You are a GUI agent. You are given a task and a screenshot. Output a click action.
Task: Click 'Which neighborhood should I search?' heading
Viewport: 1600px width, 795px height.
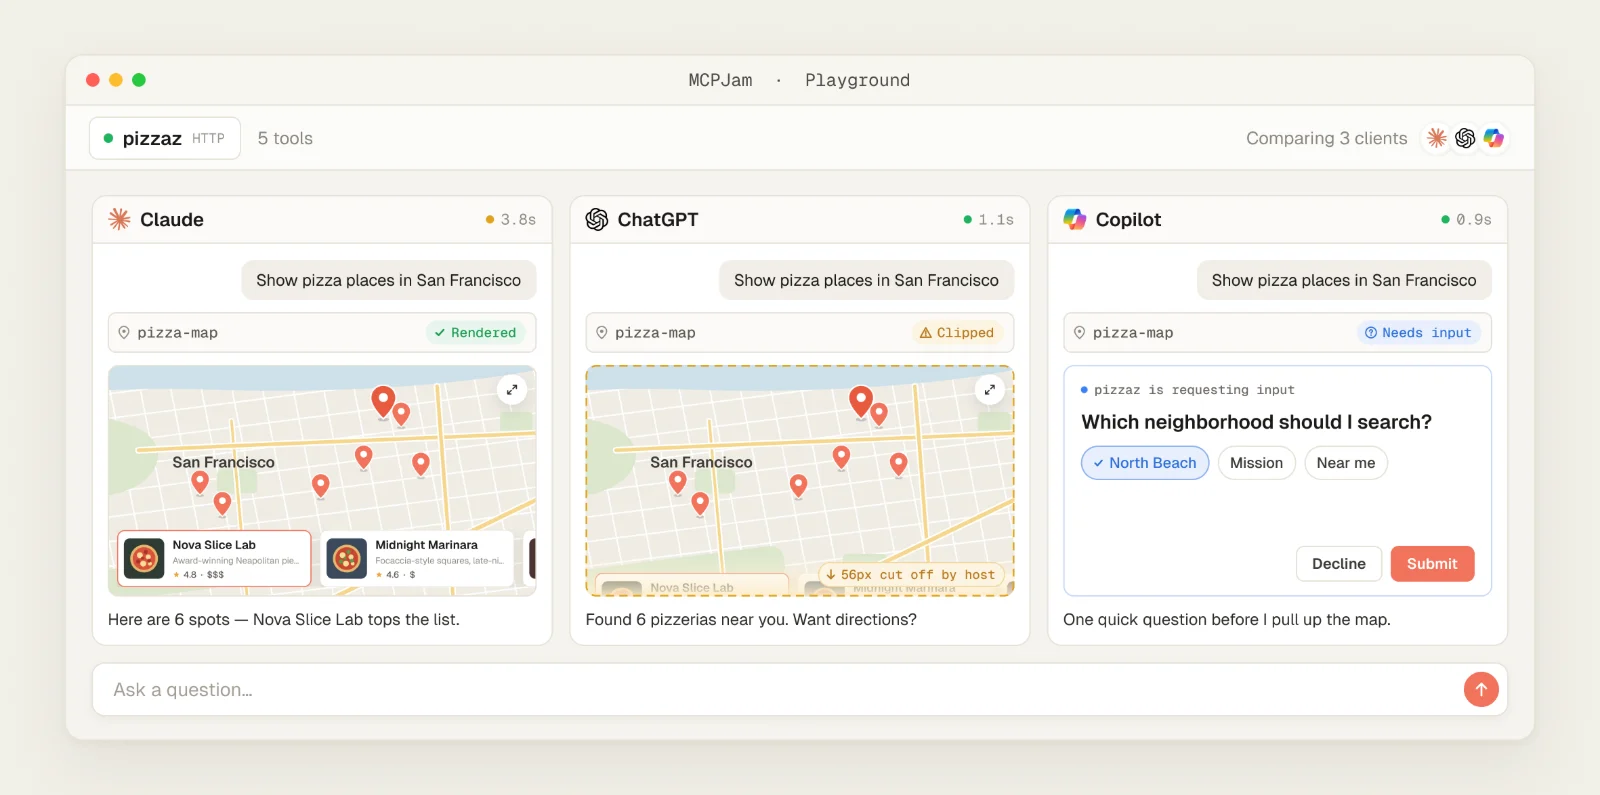point(1256,422)
